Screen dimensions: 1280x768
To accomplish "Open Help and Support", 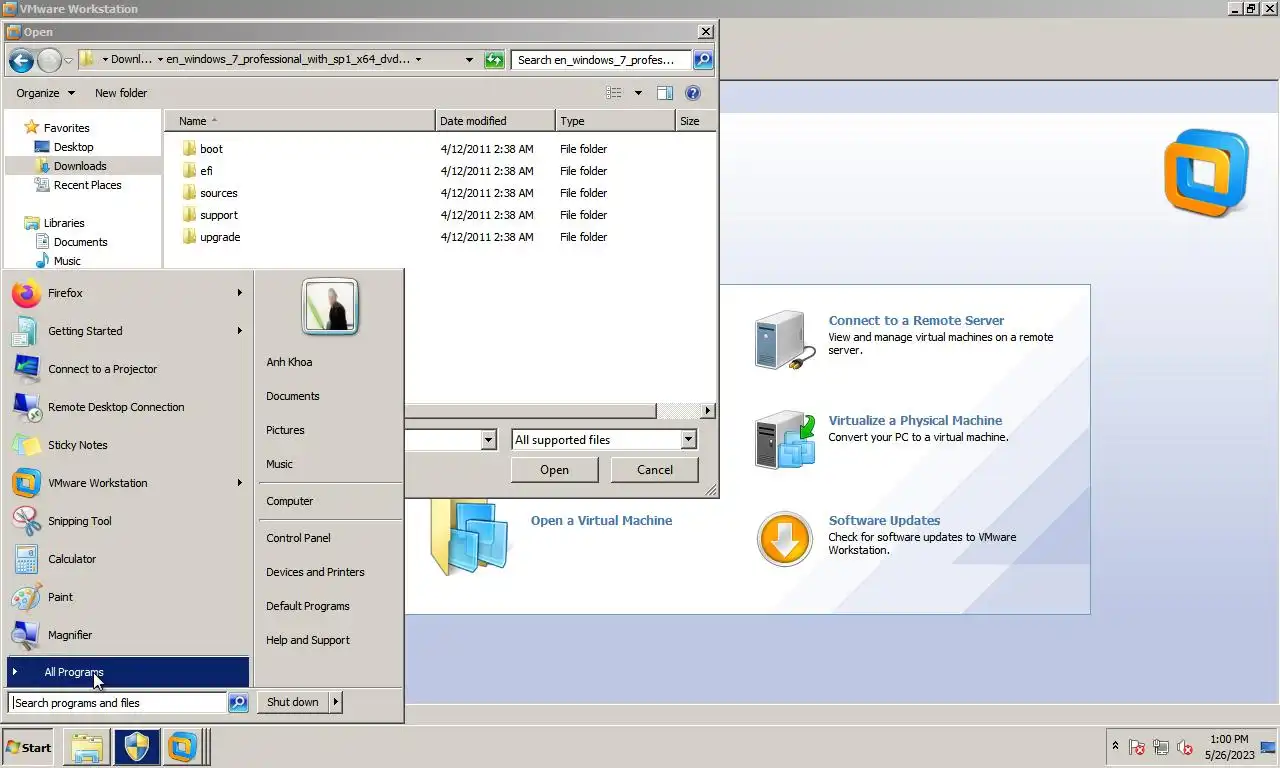I will click(308, 640).
